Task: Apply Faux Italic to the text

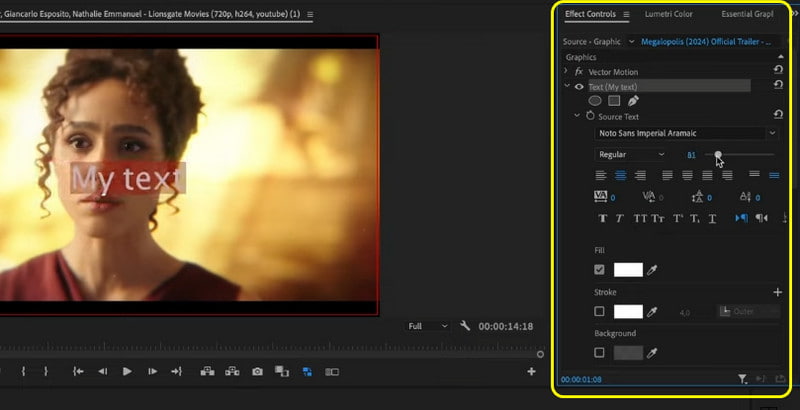Action: pos(619,218)
